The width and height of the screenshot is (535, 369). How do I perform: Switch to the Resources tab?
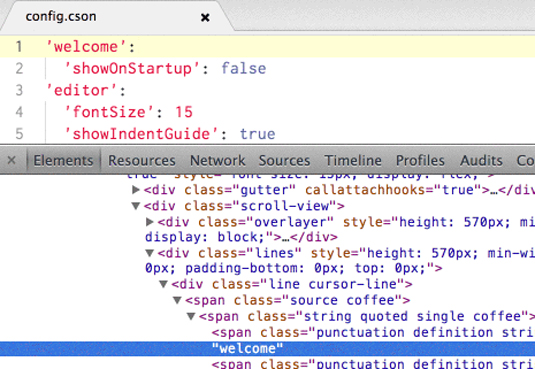point(142,160)
